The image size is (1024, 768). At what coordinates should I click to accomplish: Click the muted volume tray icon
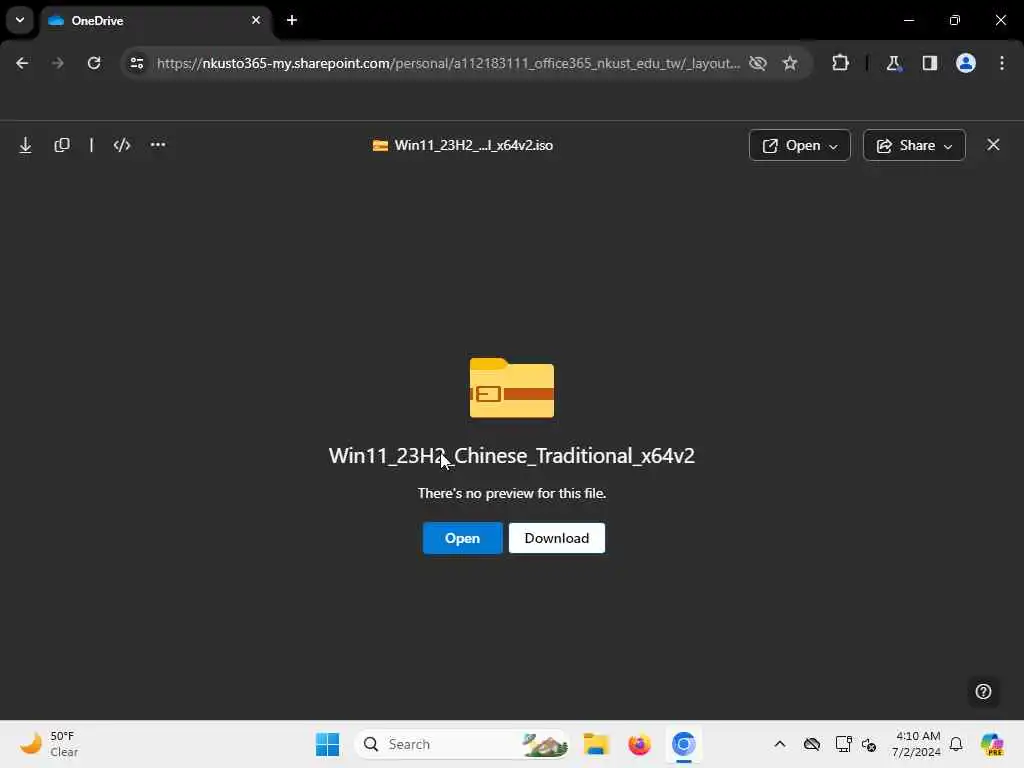click(x=869, y=744)
